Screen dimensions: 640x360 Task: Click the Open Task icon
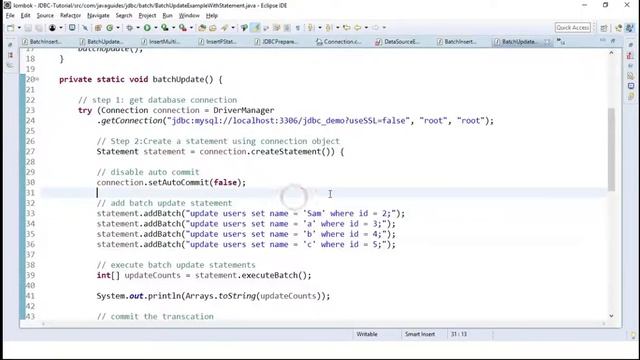(213, 28)
